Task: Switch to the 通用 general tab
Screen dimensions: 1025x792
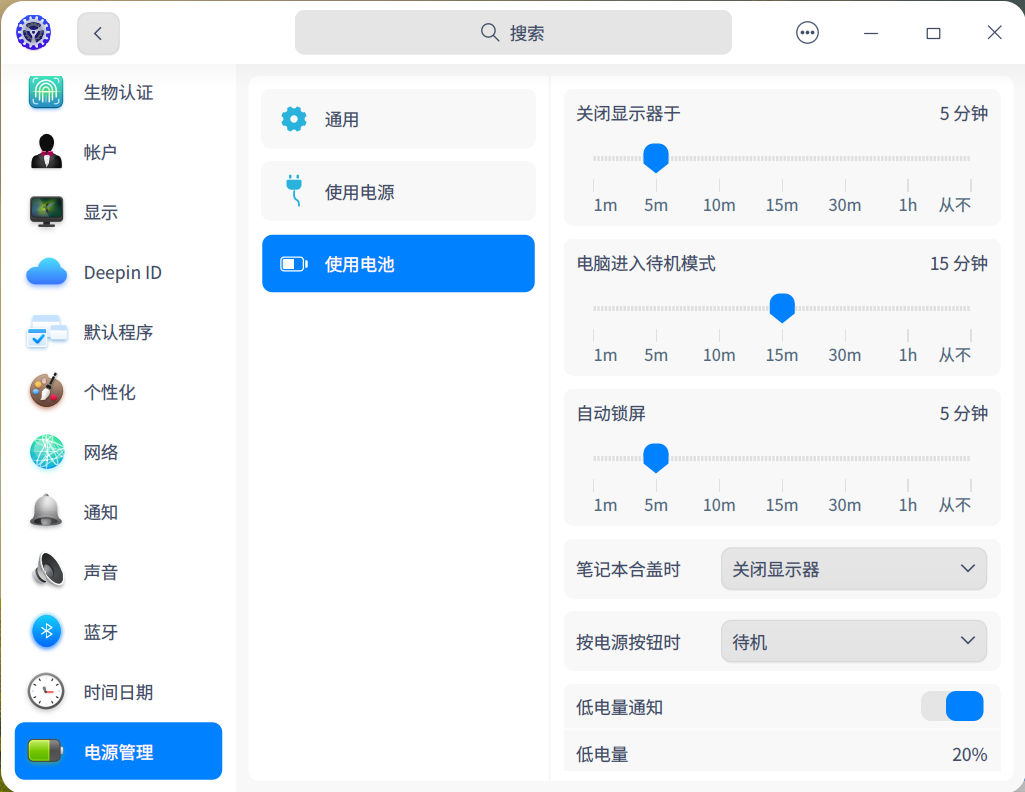Action: [x=397, y=118]
